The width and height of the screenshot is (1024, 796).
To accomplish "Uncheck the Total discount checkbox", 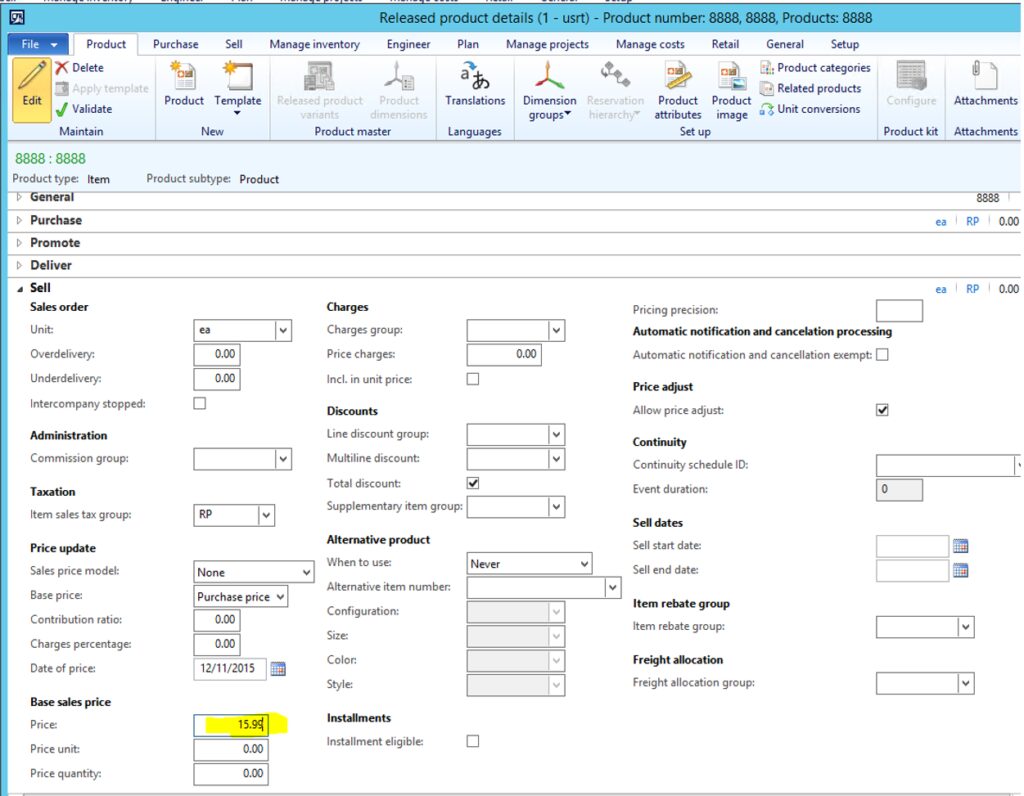I will click(473, 483).
